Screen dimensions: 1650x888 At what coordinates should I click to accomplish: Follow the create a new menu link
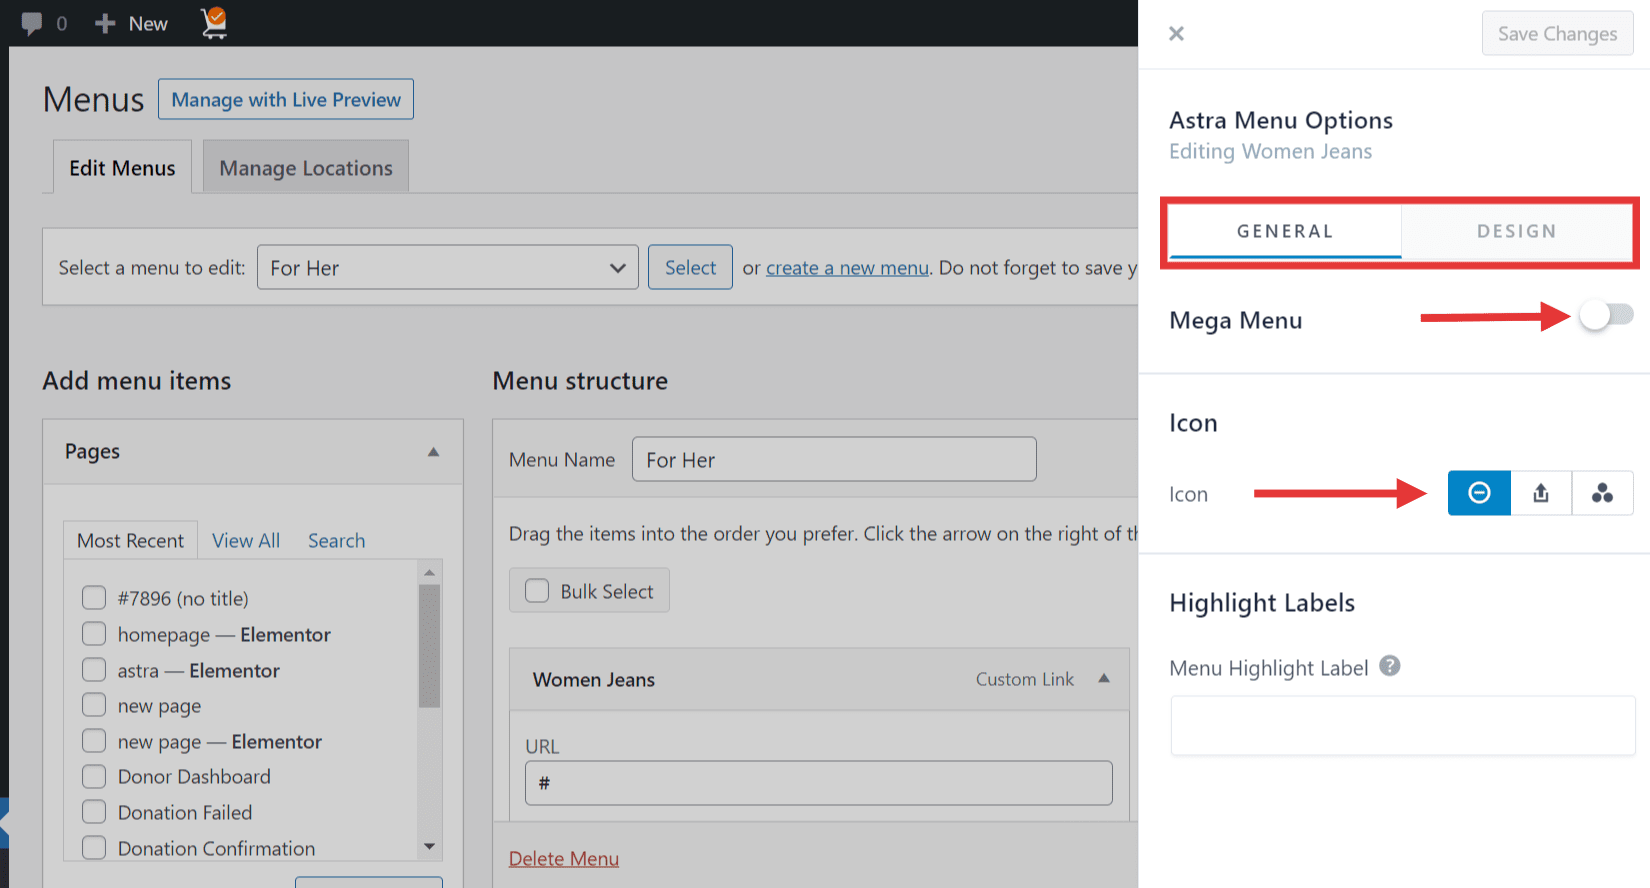847,268
